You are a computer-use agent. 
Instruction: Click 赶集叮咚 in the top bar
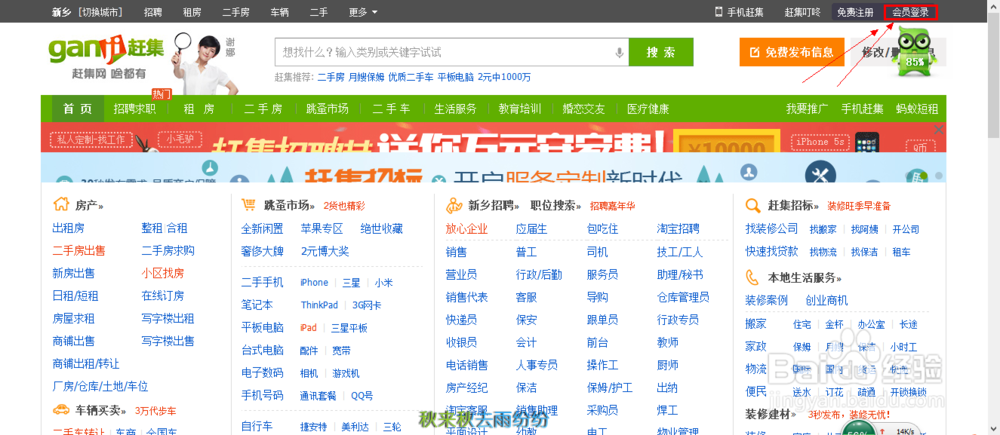[x=802, y=11]
